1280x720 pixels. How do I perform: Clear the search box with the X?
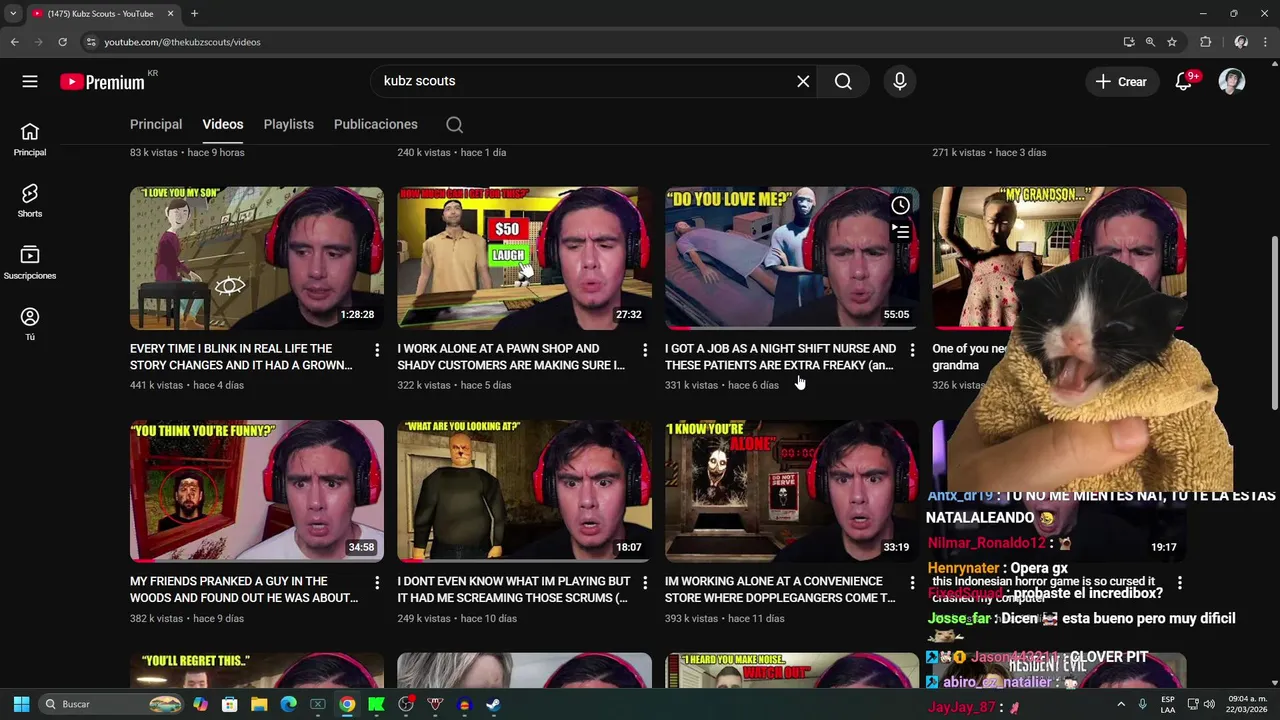coord(803,81)
